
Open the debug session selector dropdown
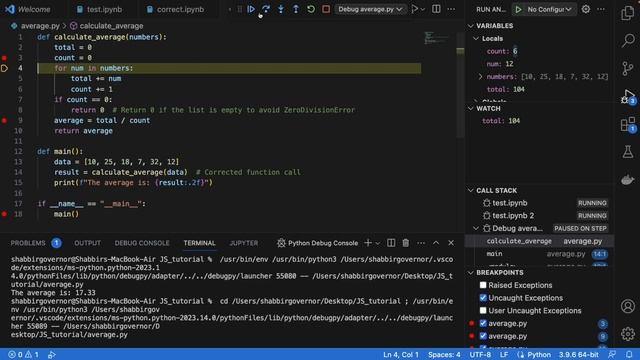pyautogui.click(x=370, y=9)
